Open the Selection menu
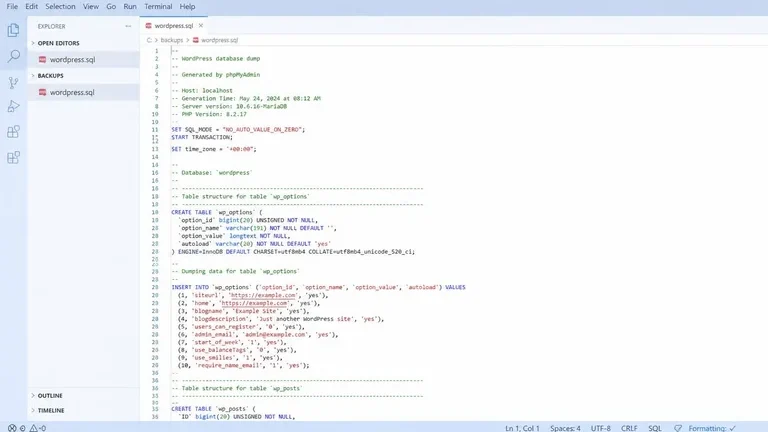This screenshot has height=432, width=768. (x=60, y=6)
